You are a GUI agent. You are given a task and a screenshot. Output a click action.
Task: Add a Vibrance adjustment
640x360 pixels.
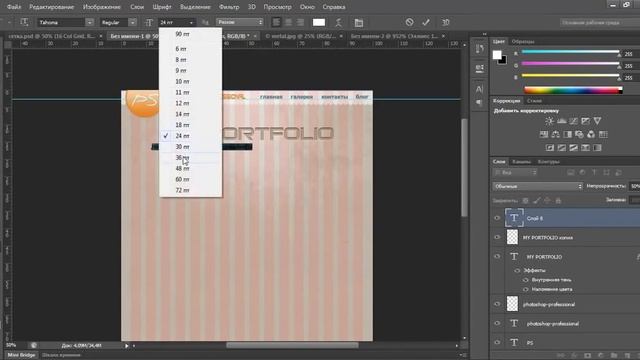(597, 121)
